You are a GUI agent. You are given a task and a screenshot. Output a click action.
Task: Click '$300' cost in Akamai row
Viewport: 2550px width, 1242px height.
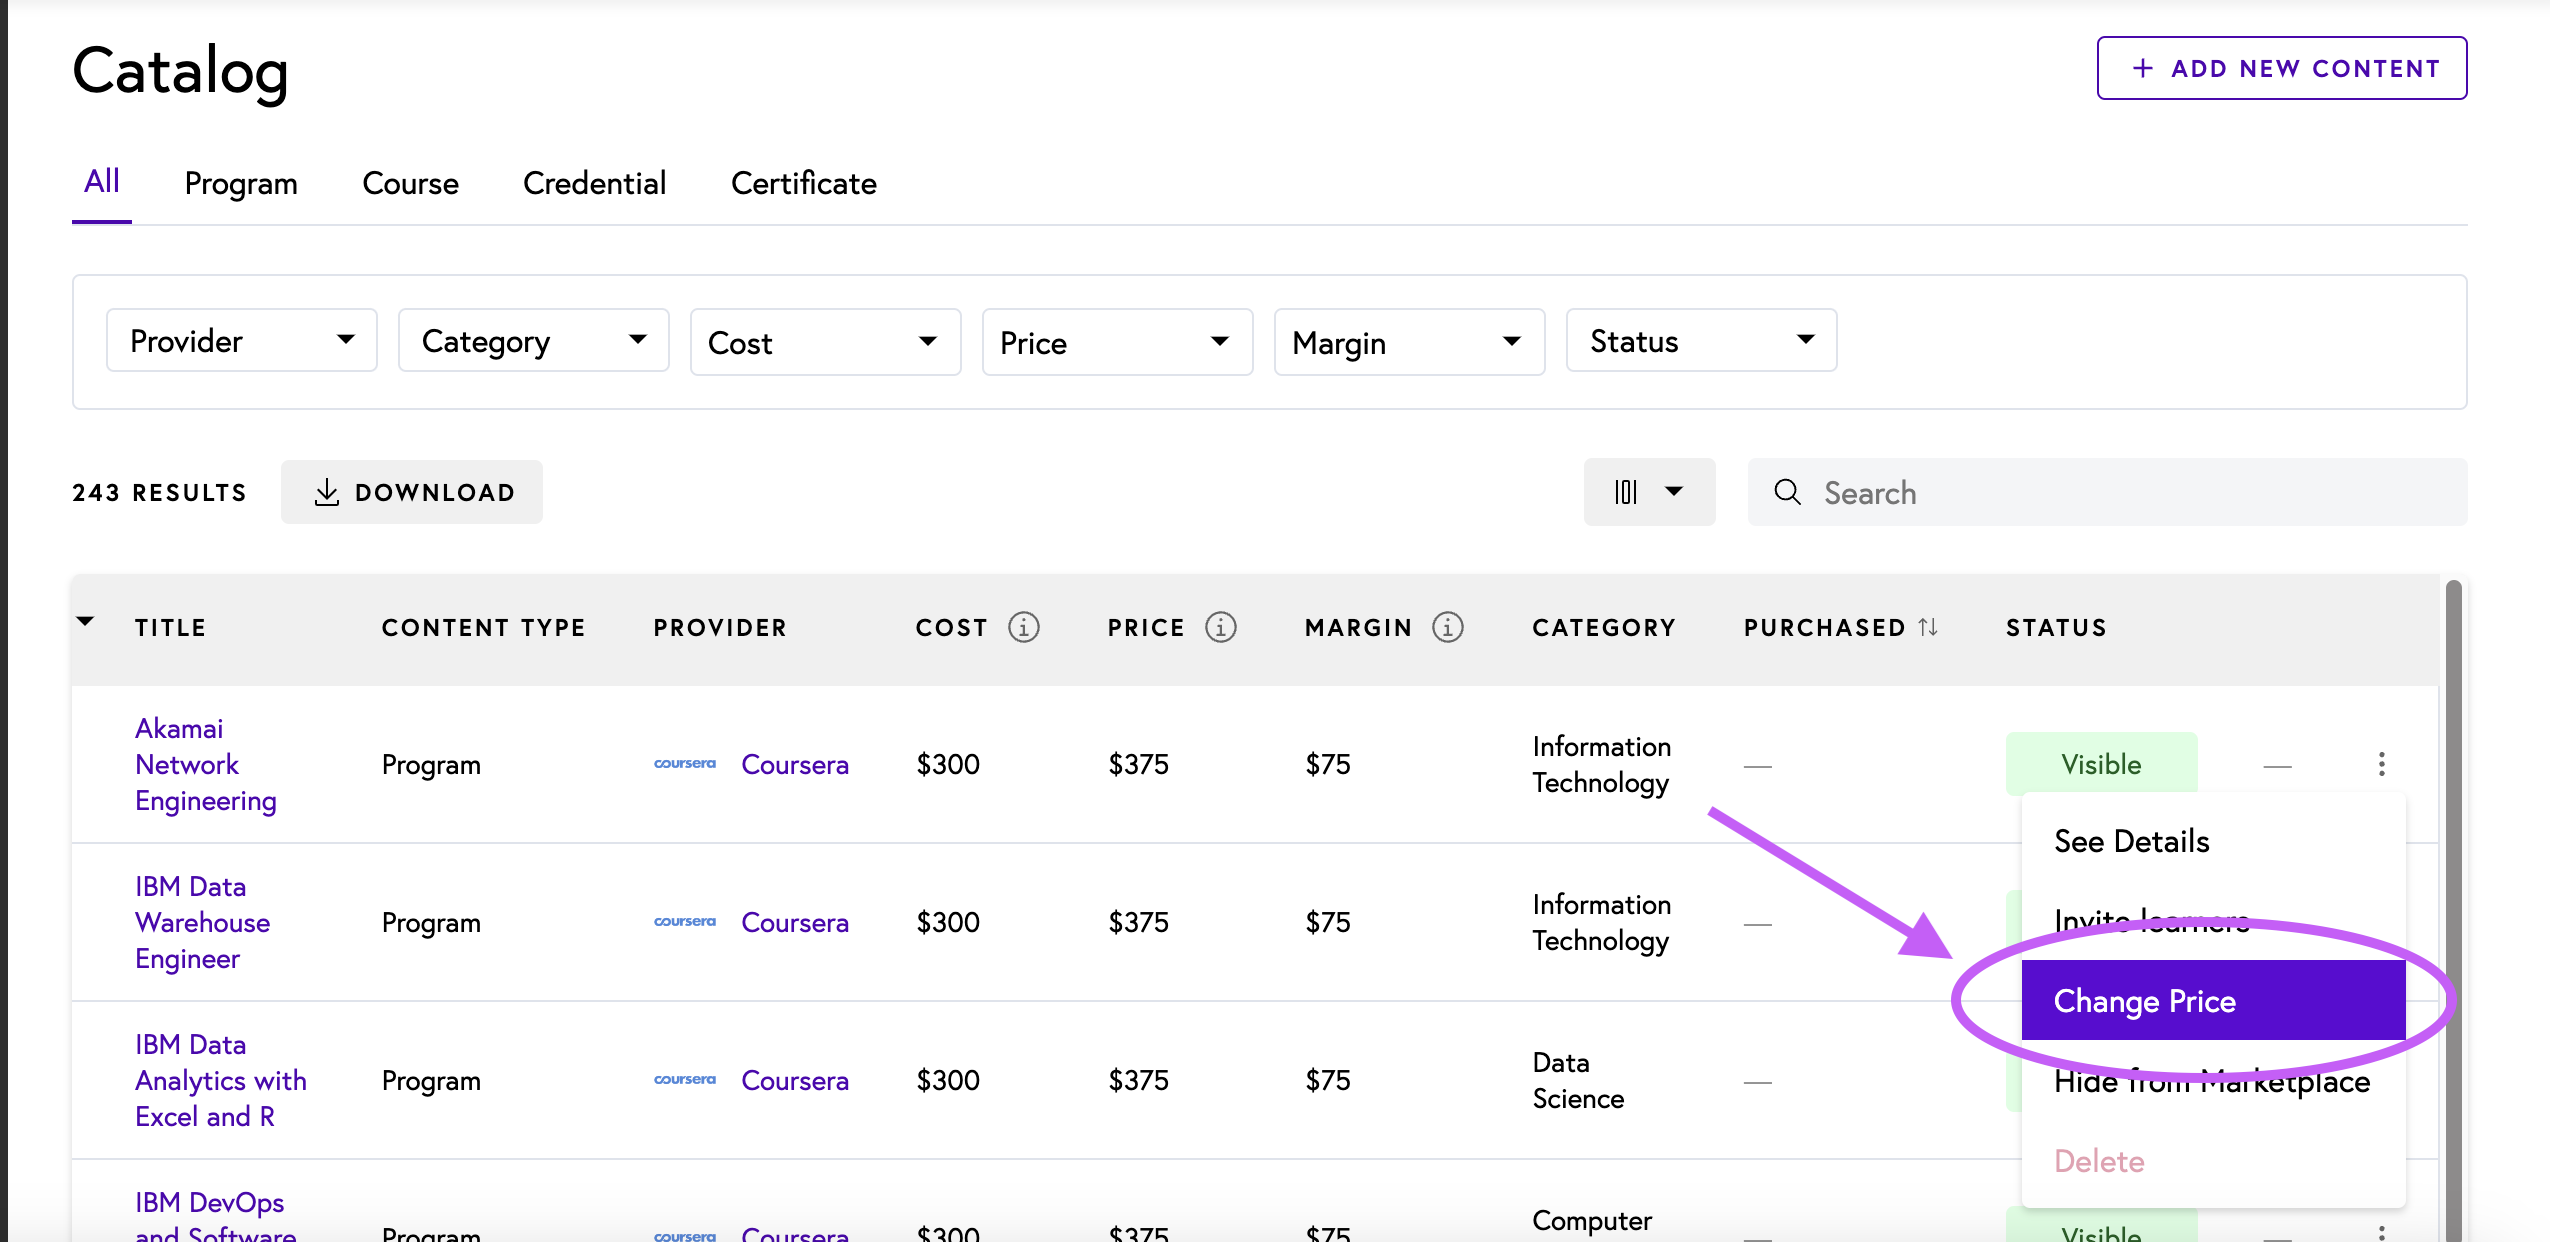(948, 764)
